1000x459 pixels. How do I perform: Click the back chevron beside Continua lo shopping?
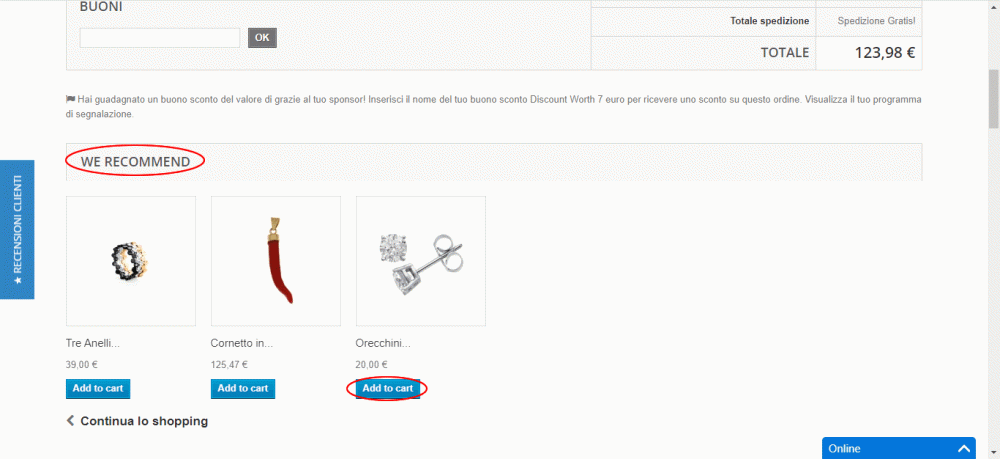click(70, 421)
